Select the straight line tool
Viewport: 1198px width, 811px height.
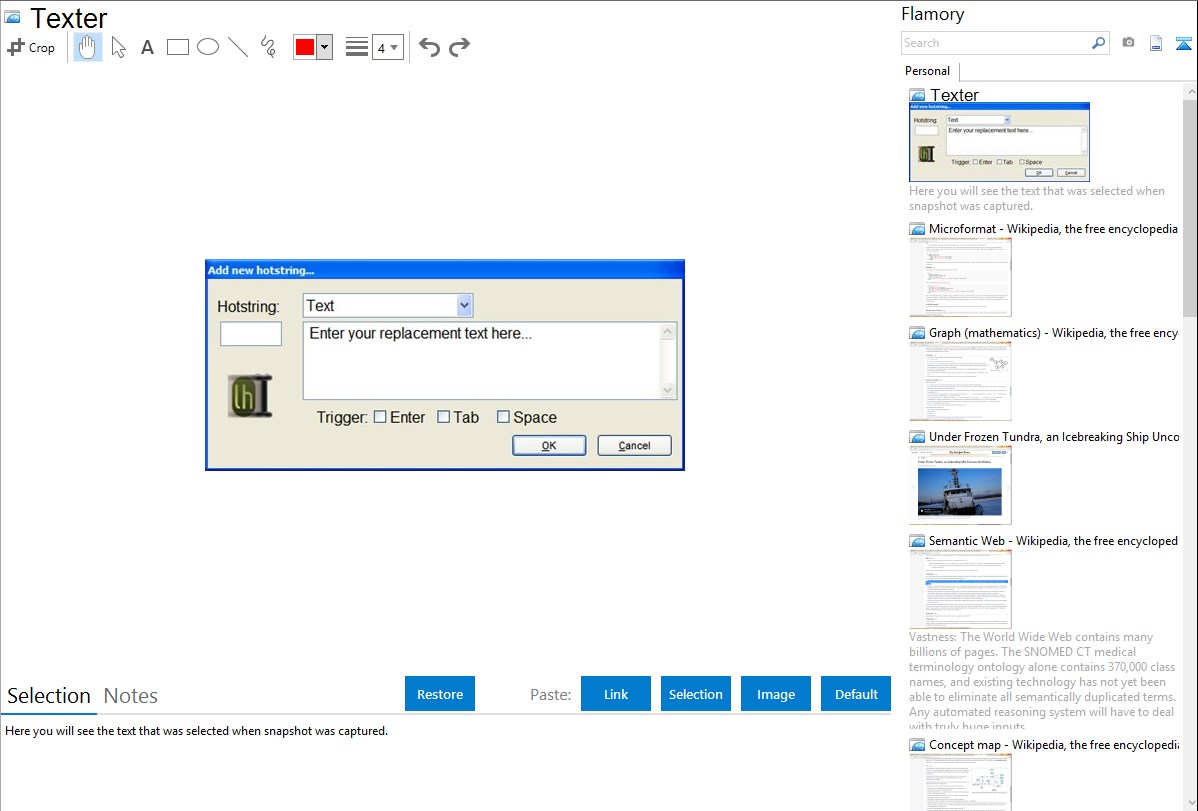pos(238,47)
